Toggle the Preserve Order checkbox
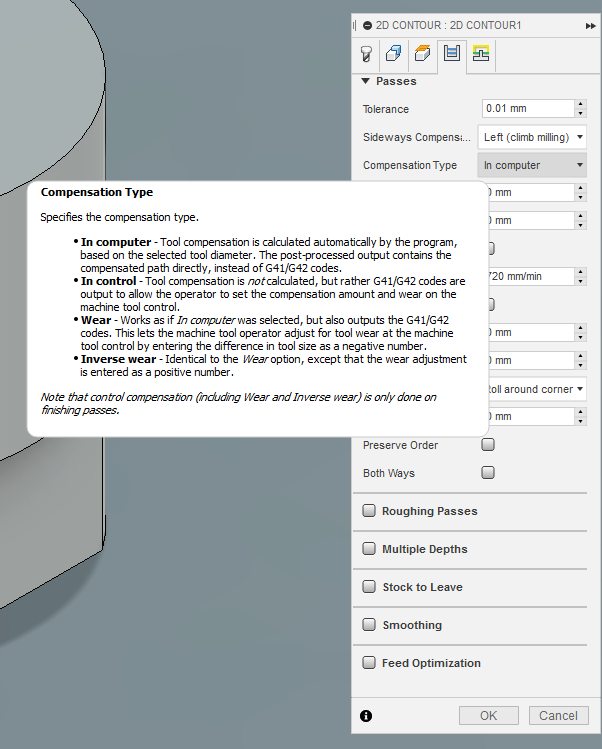Viewport: 602px width, 749px height. pyautogui.click(x=488, y=445)
